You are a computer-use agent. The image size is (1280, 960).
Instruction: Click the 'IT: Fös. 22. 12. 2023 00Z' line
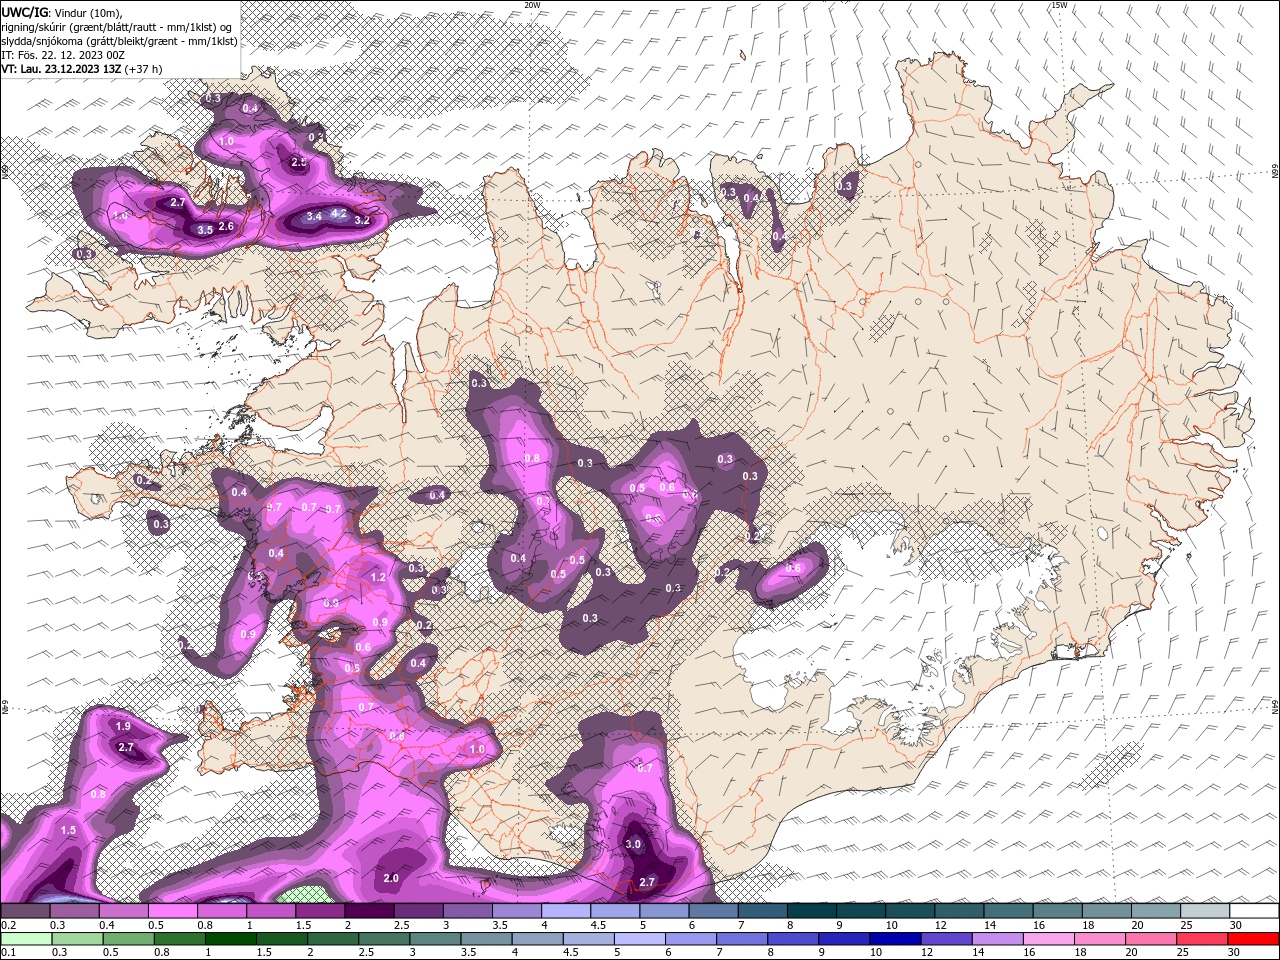63,55
